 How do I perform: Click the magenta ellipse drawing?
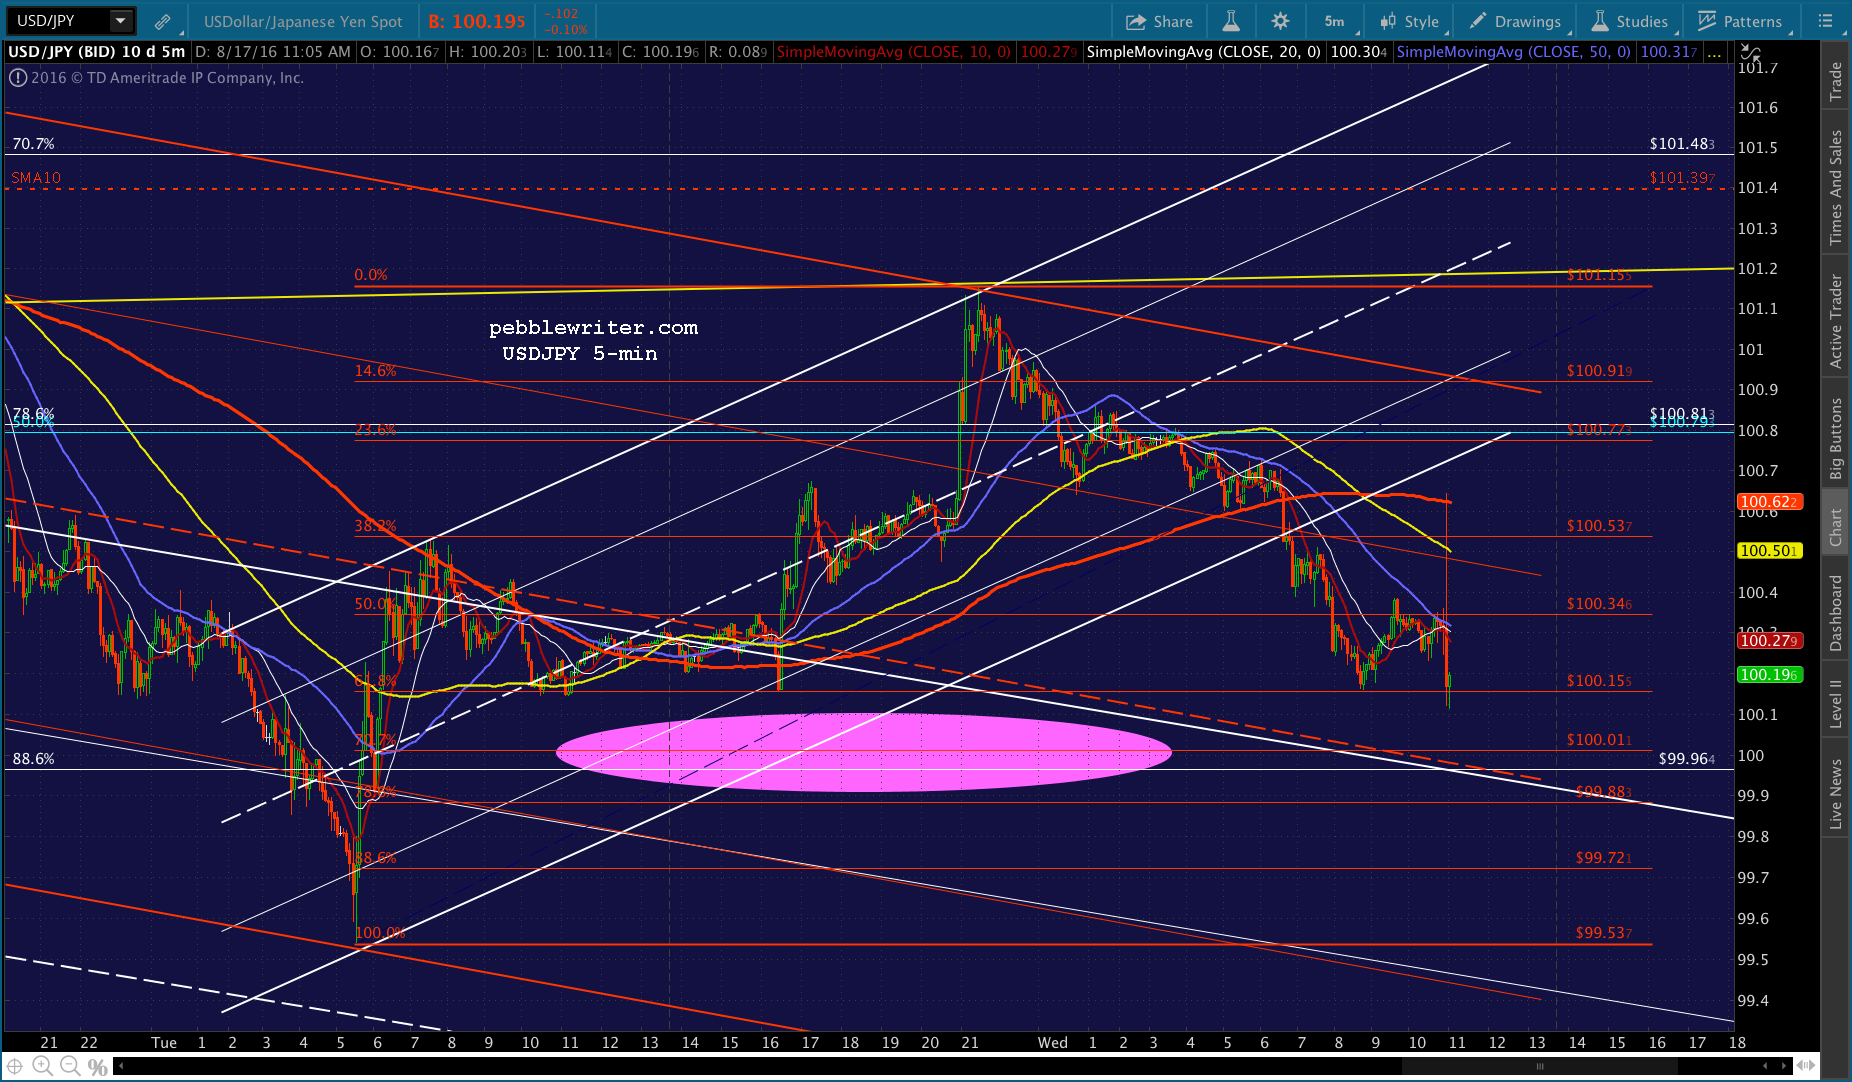[x=863, y=752]
